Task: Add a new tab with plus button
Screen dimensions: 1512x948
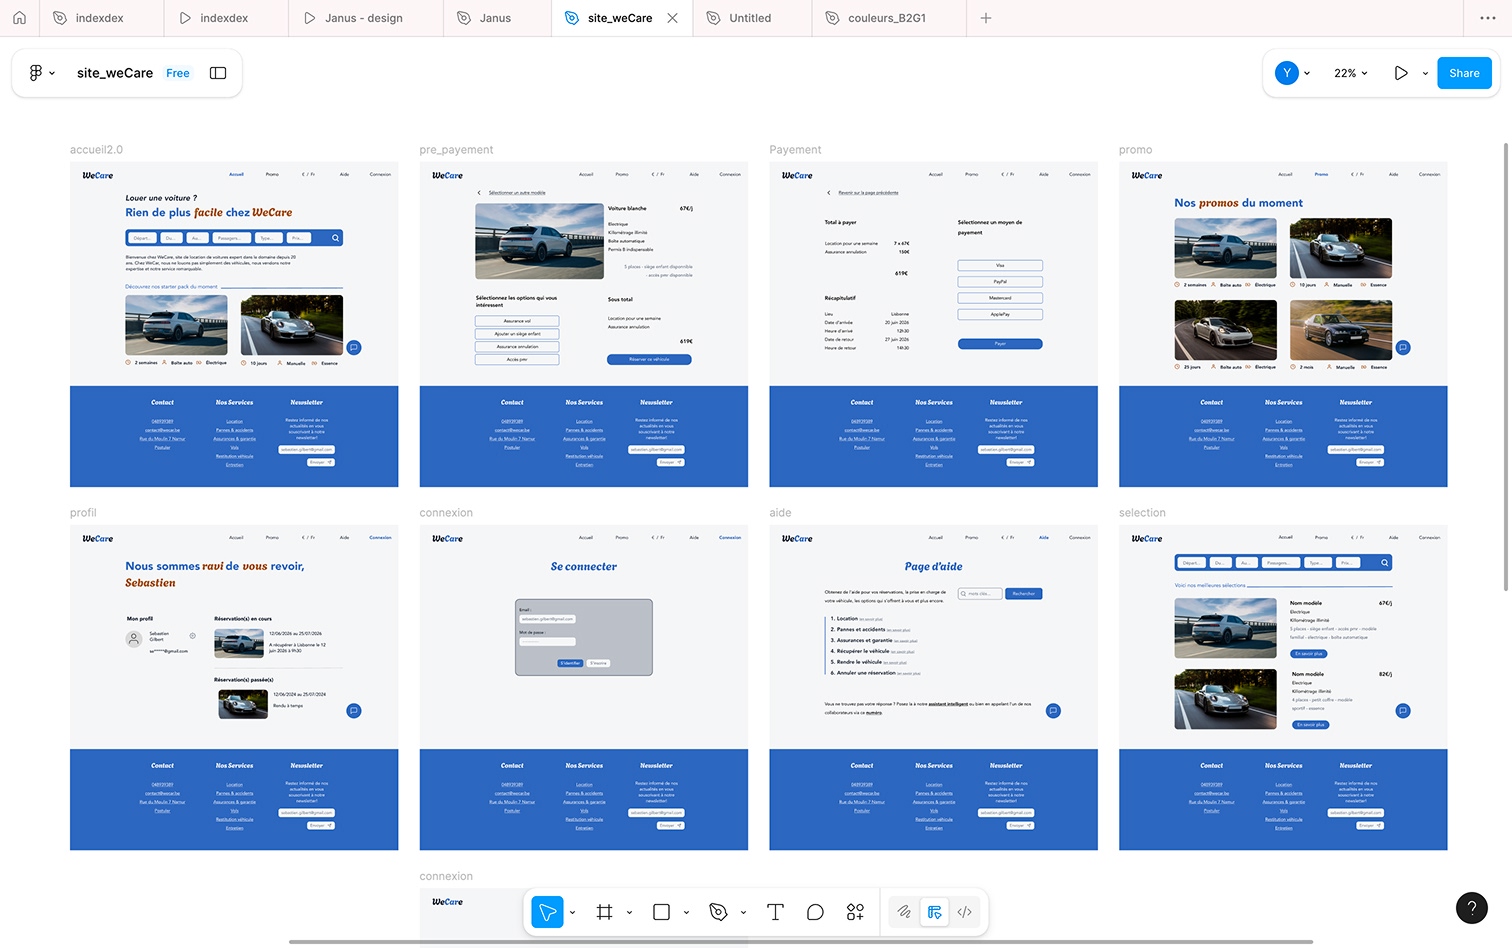Action: point(986,18)
